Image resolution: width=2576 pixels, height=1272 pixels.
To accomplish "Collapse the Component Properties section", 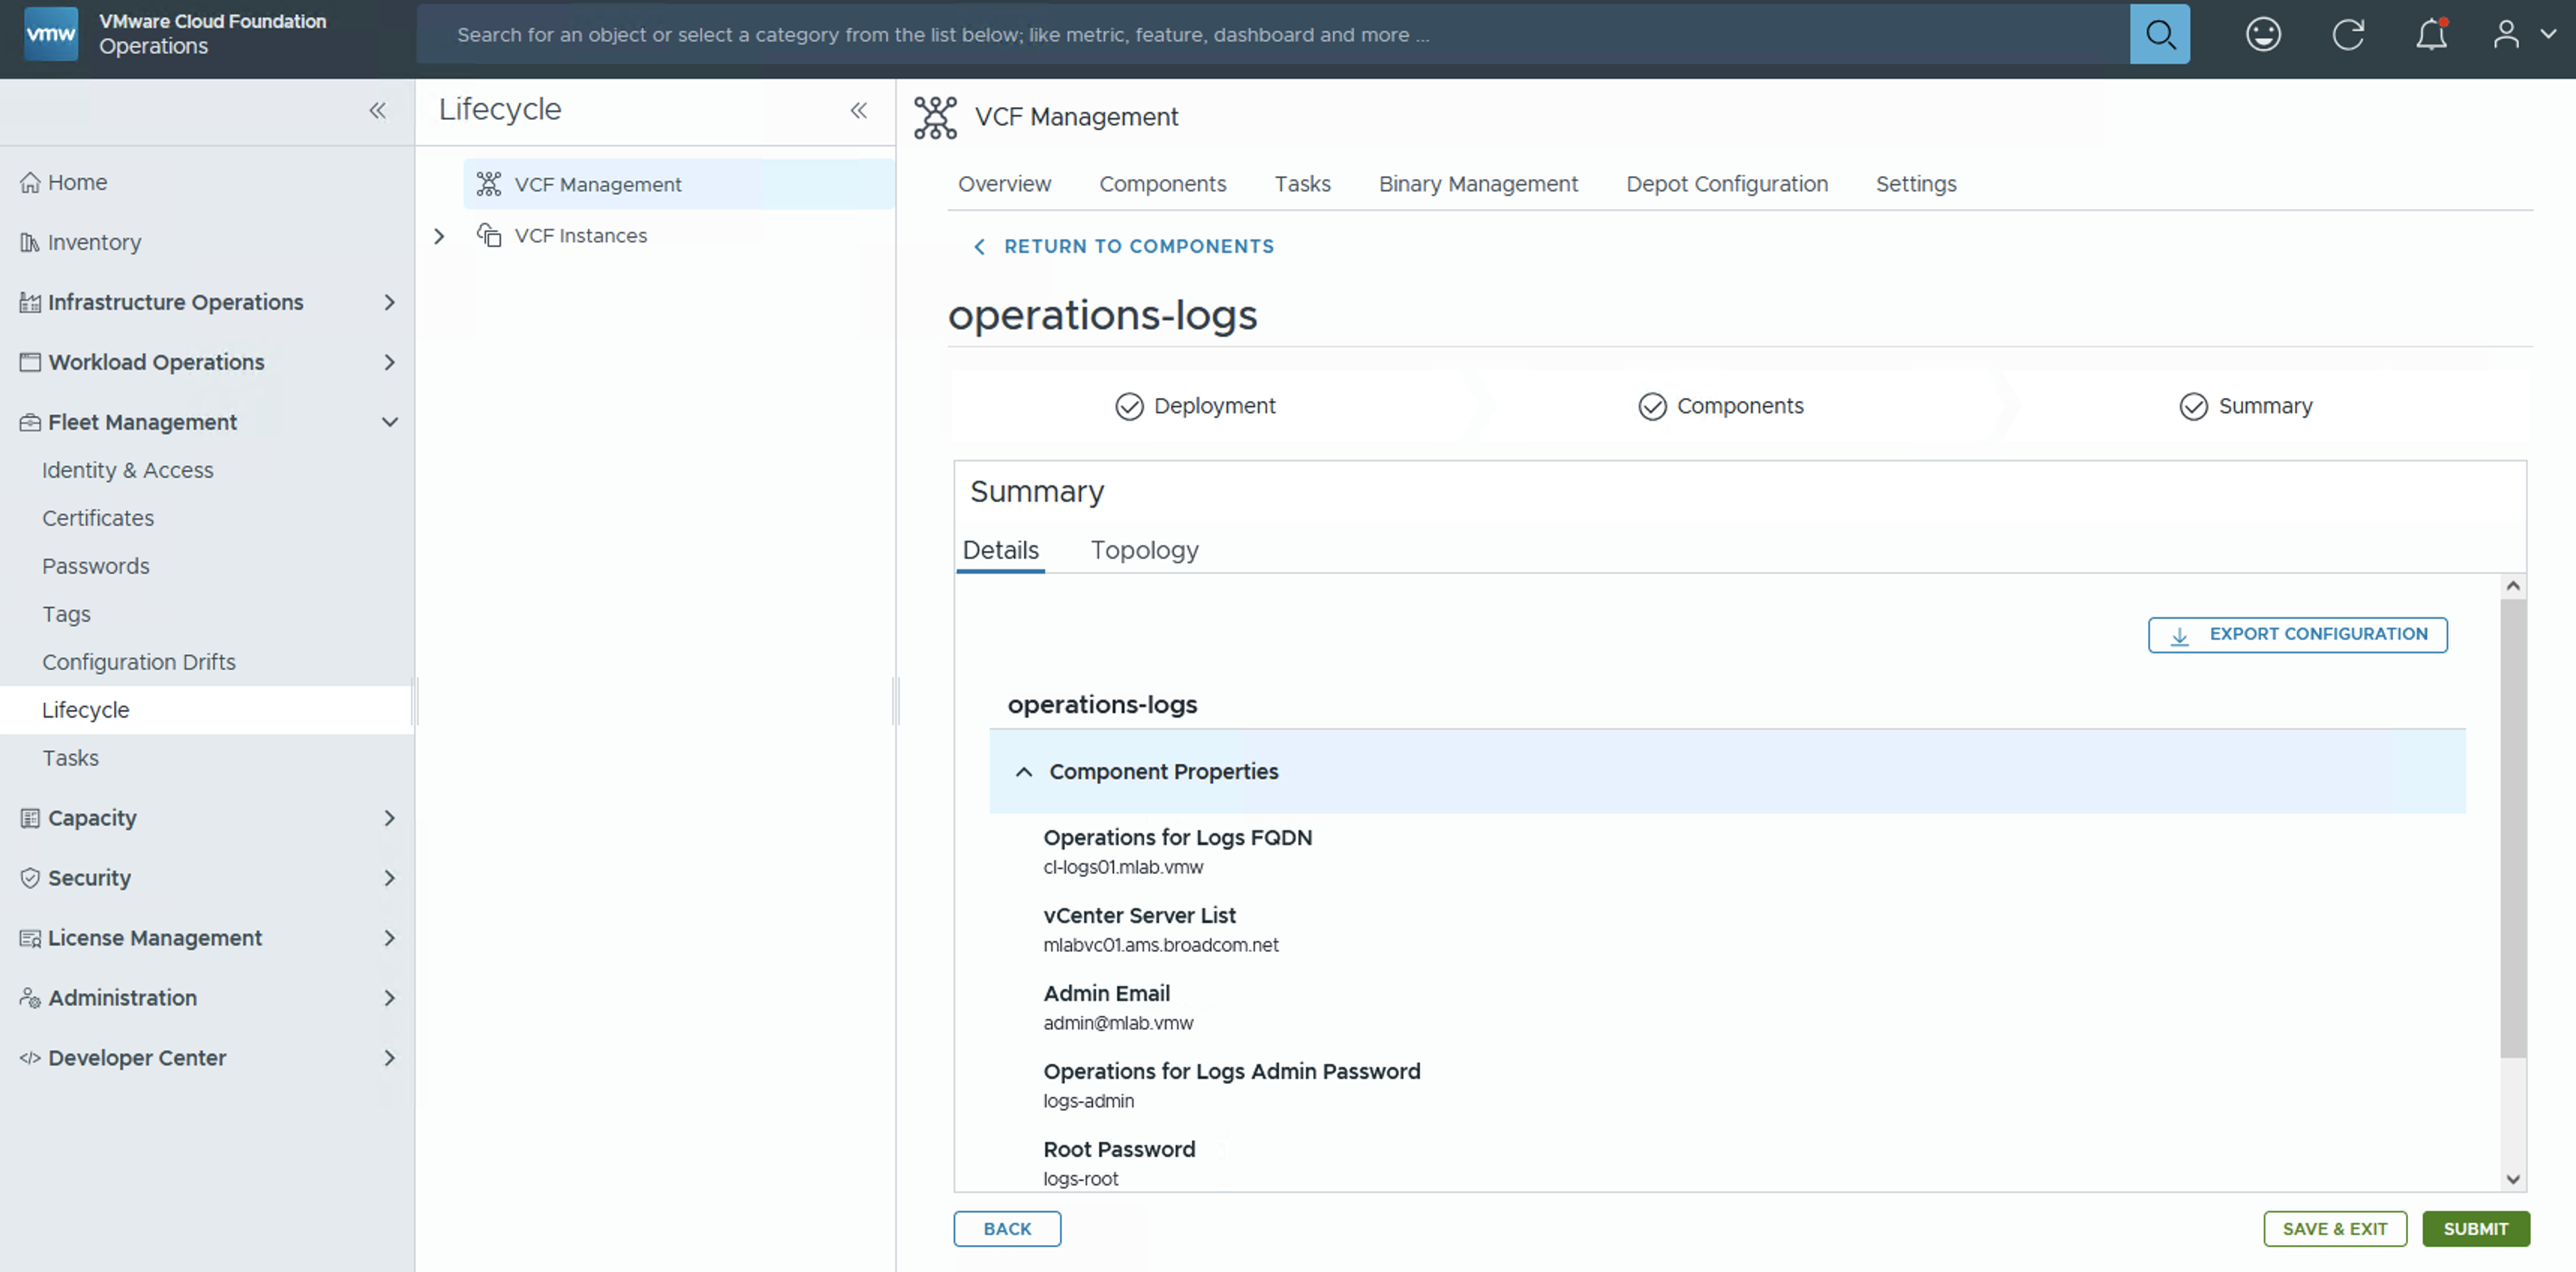I will (1023, 772).
